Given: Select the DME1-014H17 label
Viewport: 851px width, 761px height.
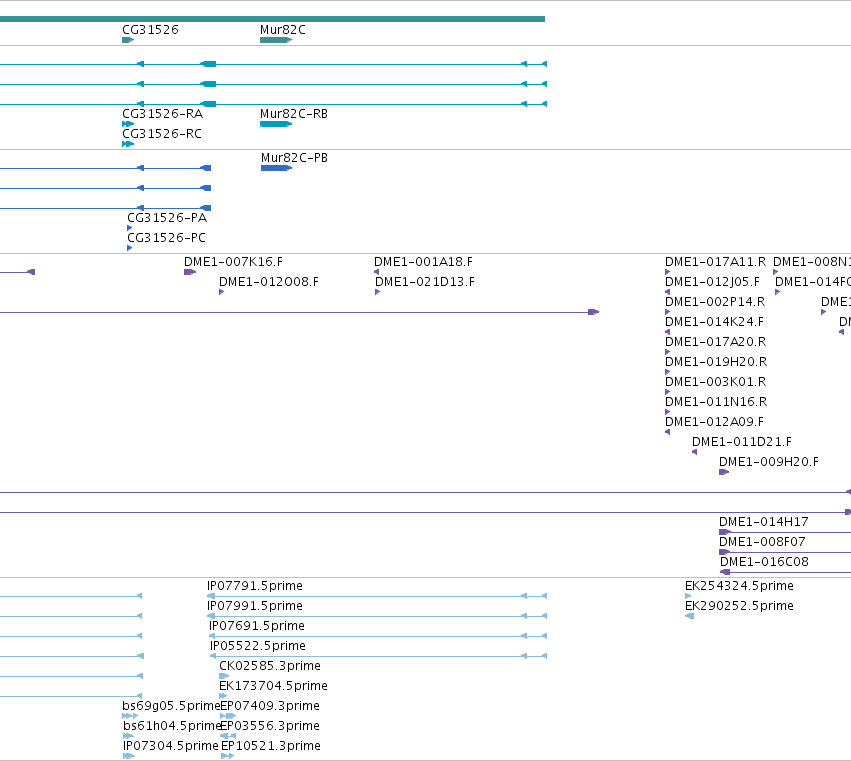Looking at the screenshot, I should point(764,523).
